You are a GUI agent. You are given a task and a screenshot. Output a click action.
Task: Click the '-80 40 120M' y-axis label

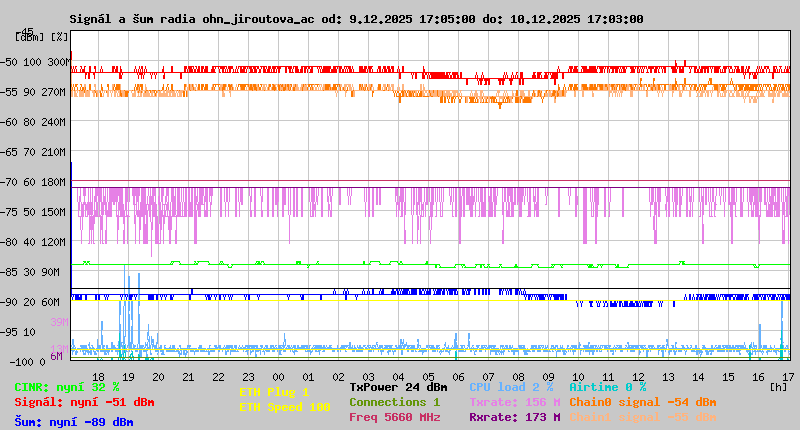33,242
